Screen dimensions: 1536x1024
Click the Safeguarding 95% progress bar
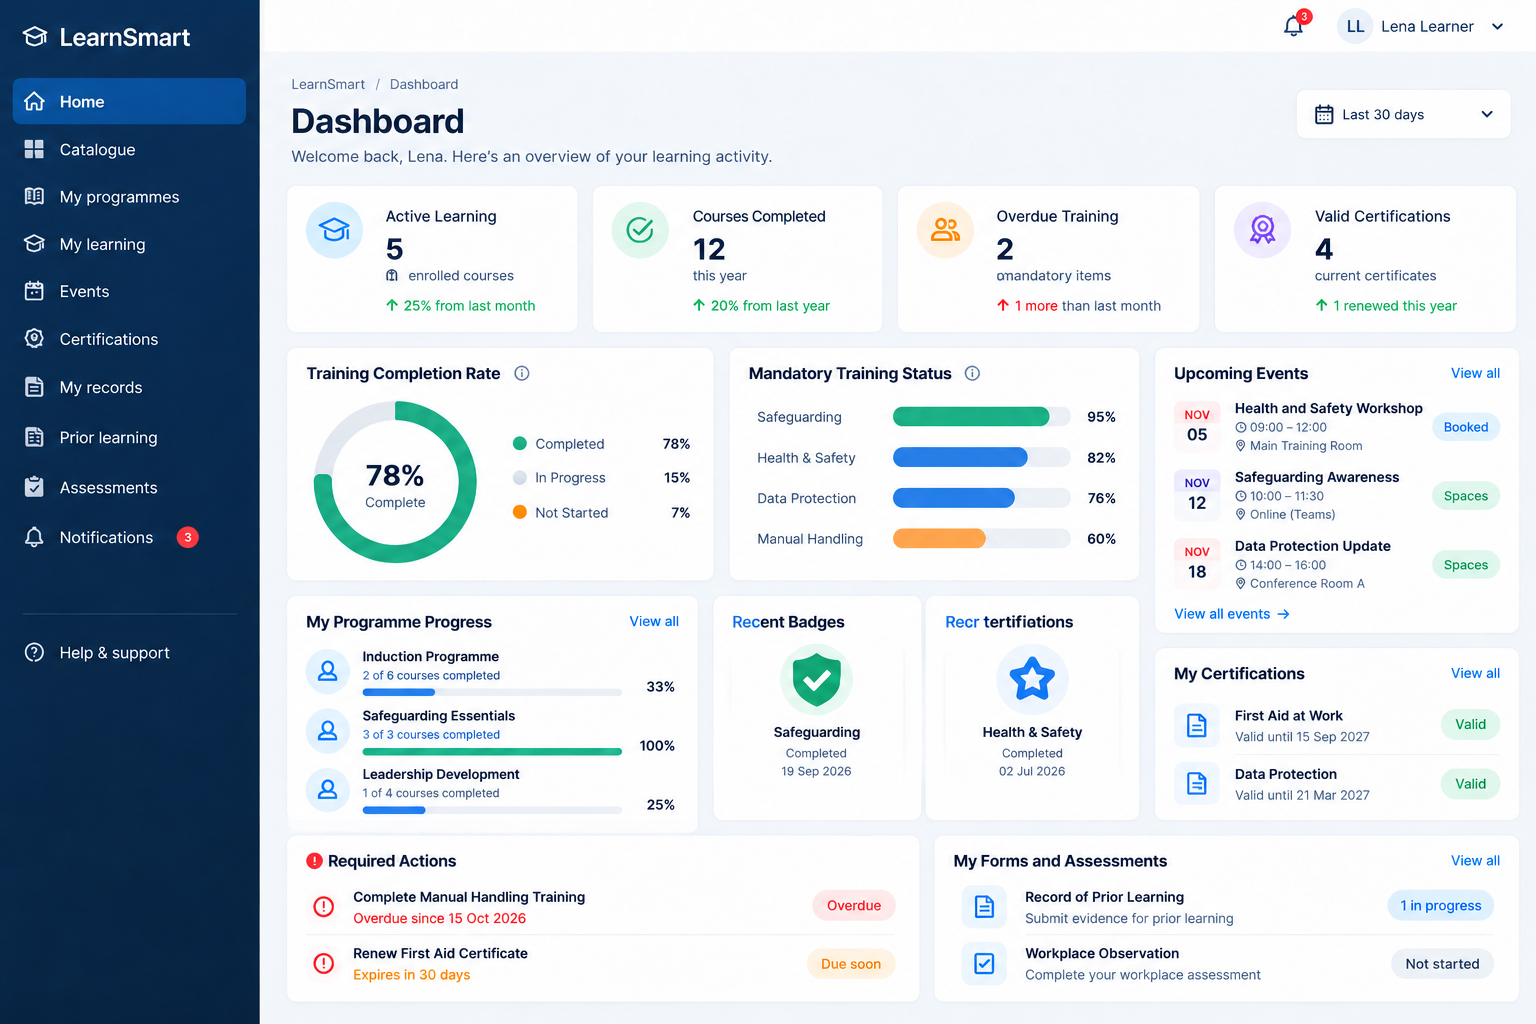point(982,417)
